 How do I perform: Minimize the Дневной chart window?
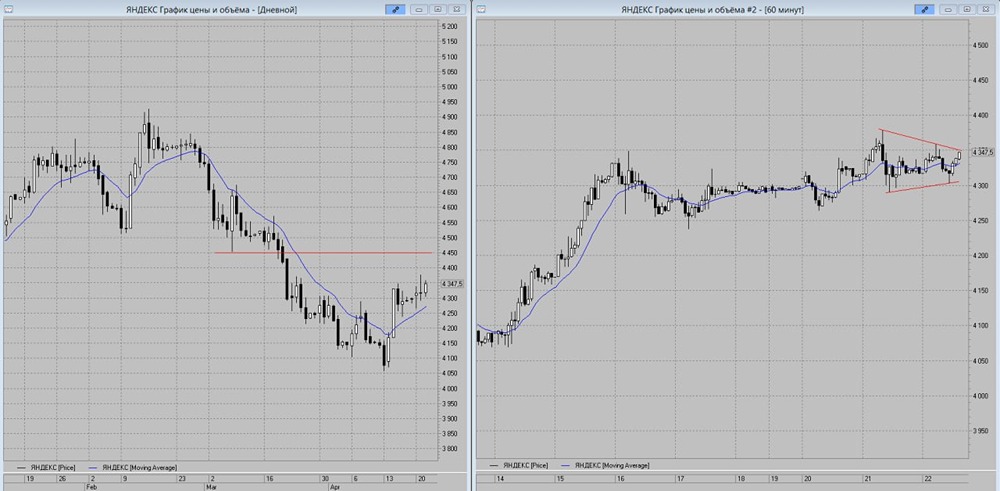pos(419,10)
